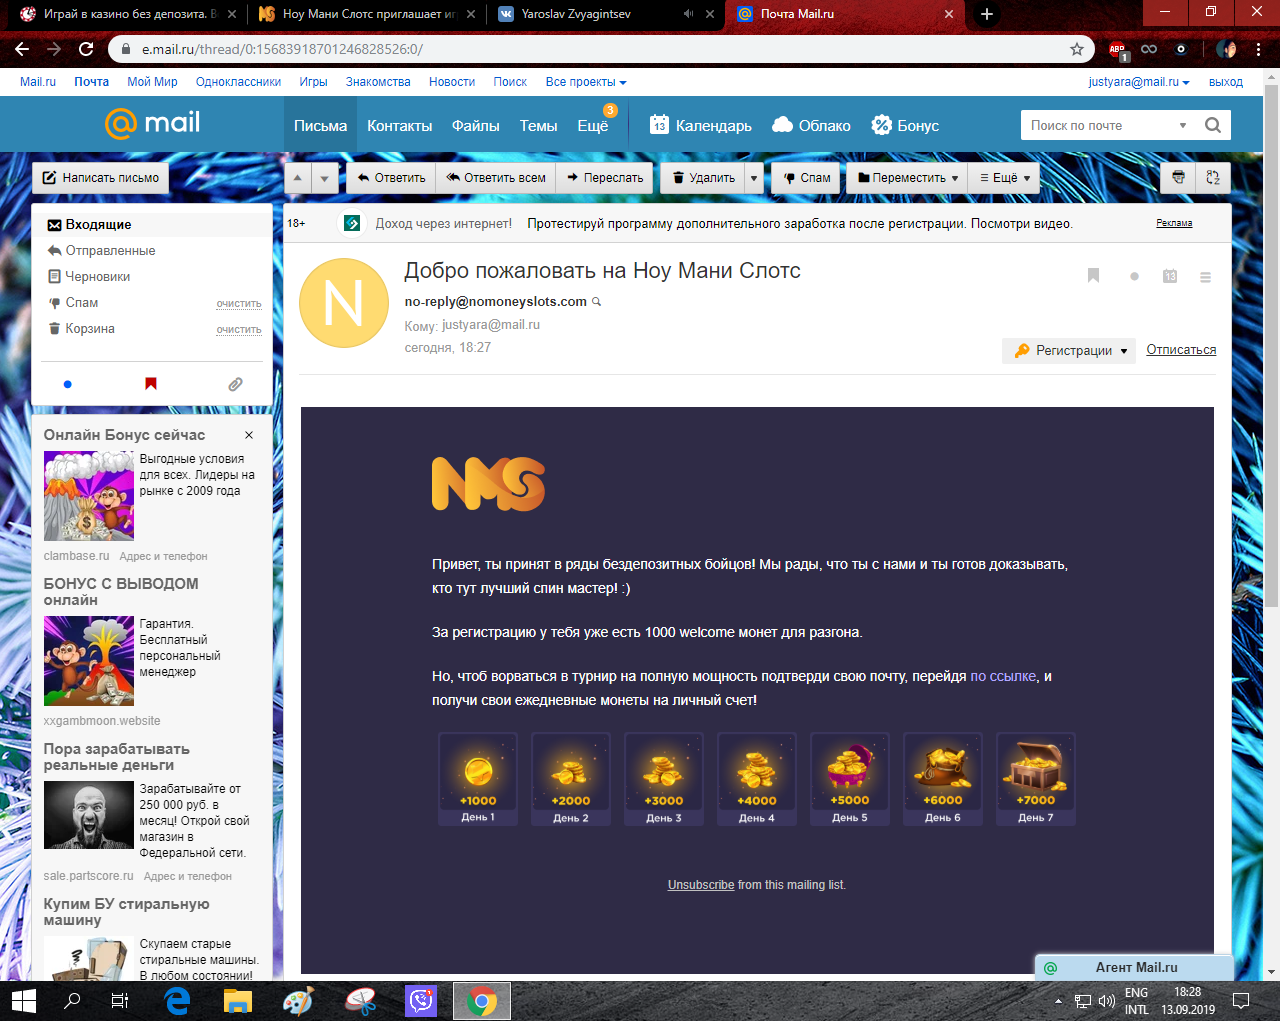The height and width of the screenshot is (1021, 1280).
Task: Click the Mail.ru @mail logo
Action: click(152, 123)
